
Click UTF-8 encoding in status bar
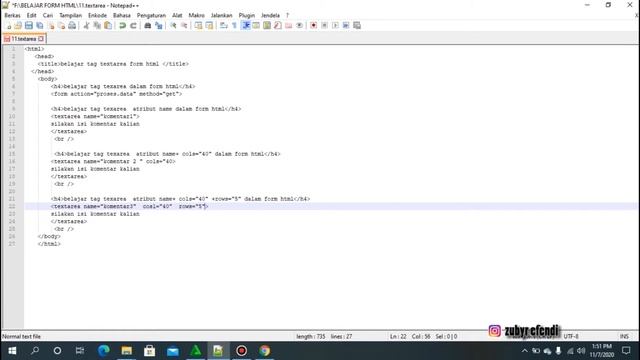pos(571,336)
